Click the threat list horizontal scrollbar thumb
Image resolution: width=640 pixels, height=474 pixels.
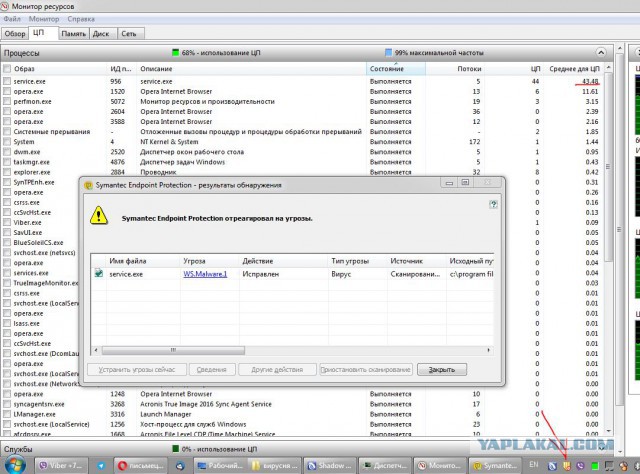click(173, 350)
